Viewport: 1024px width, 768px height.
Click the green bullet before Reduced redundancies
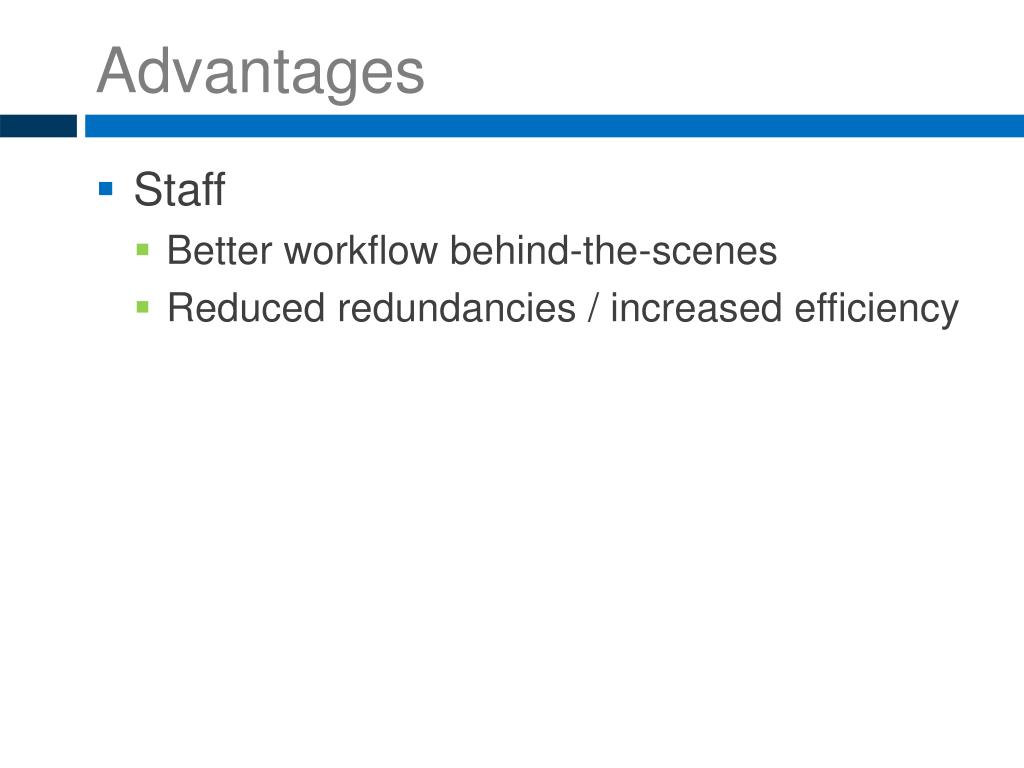pos(142,307)
